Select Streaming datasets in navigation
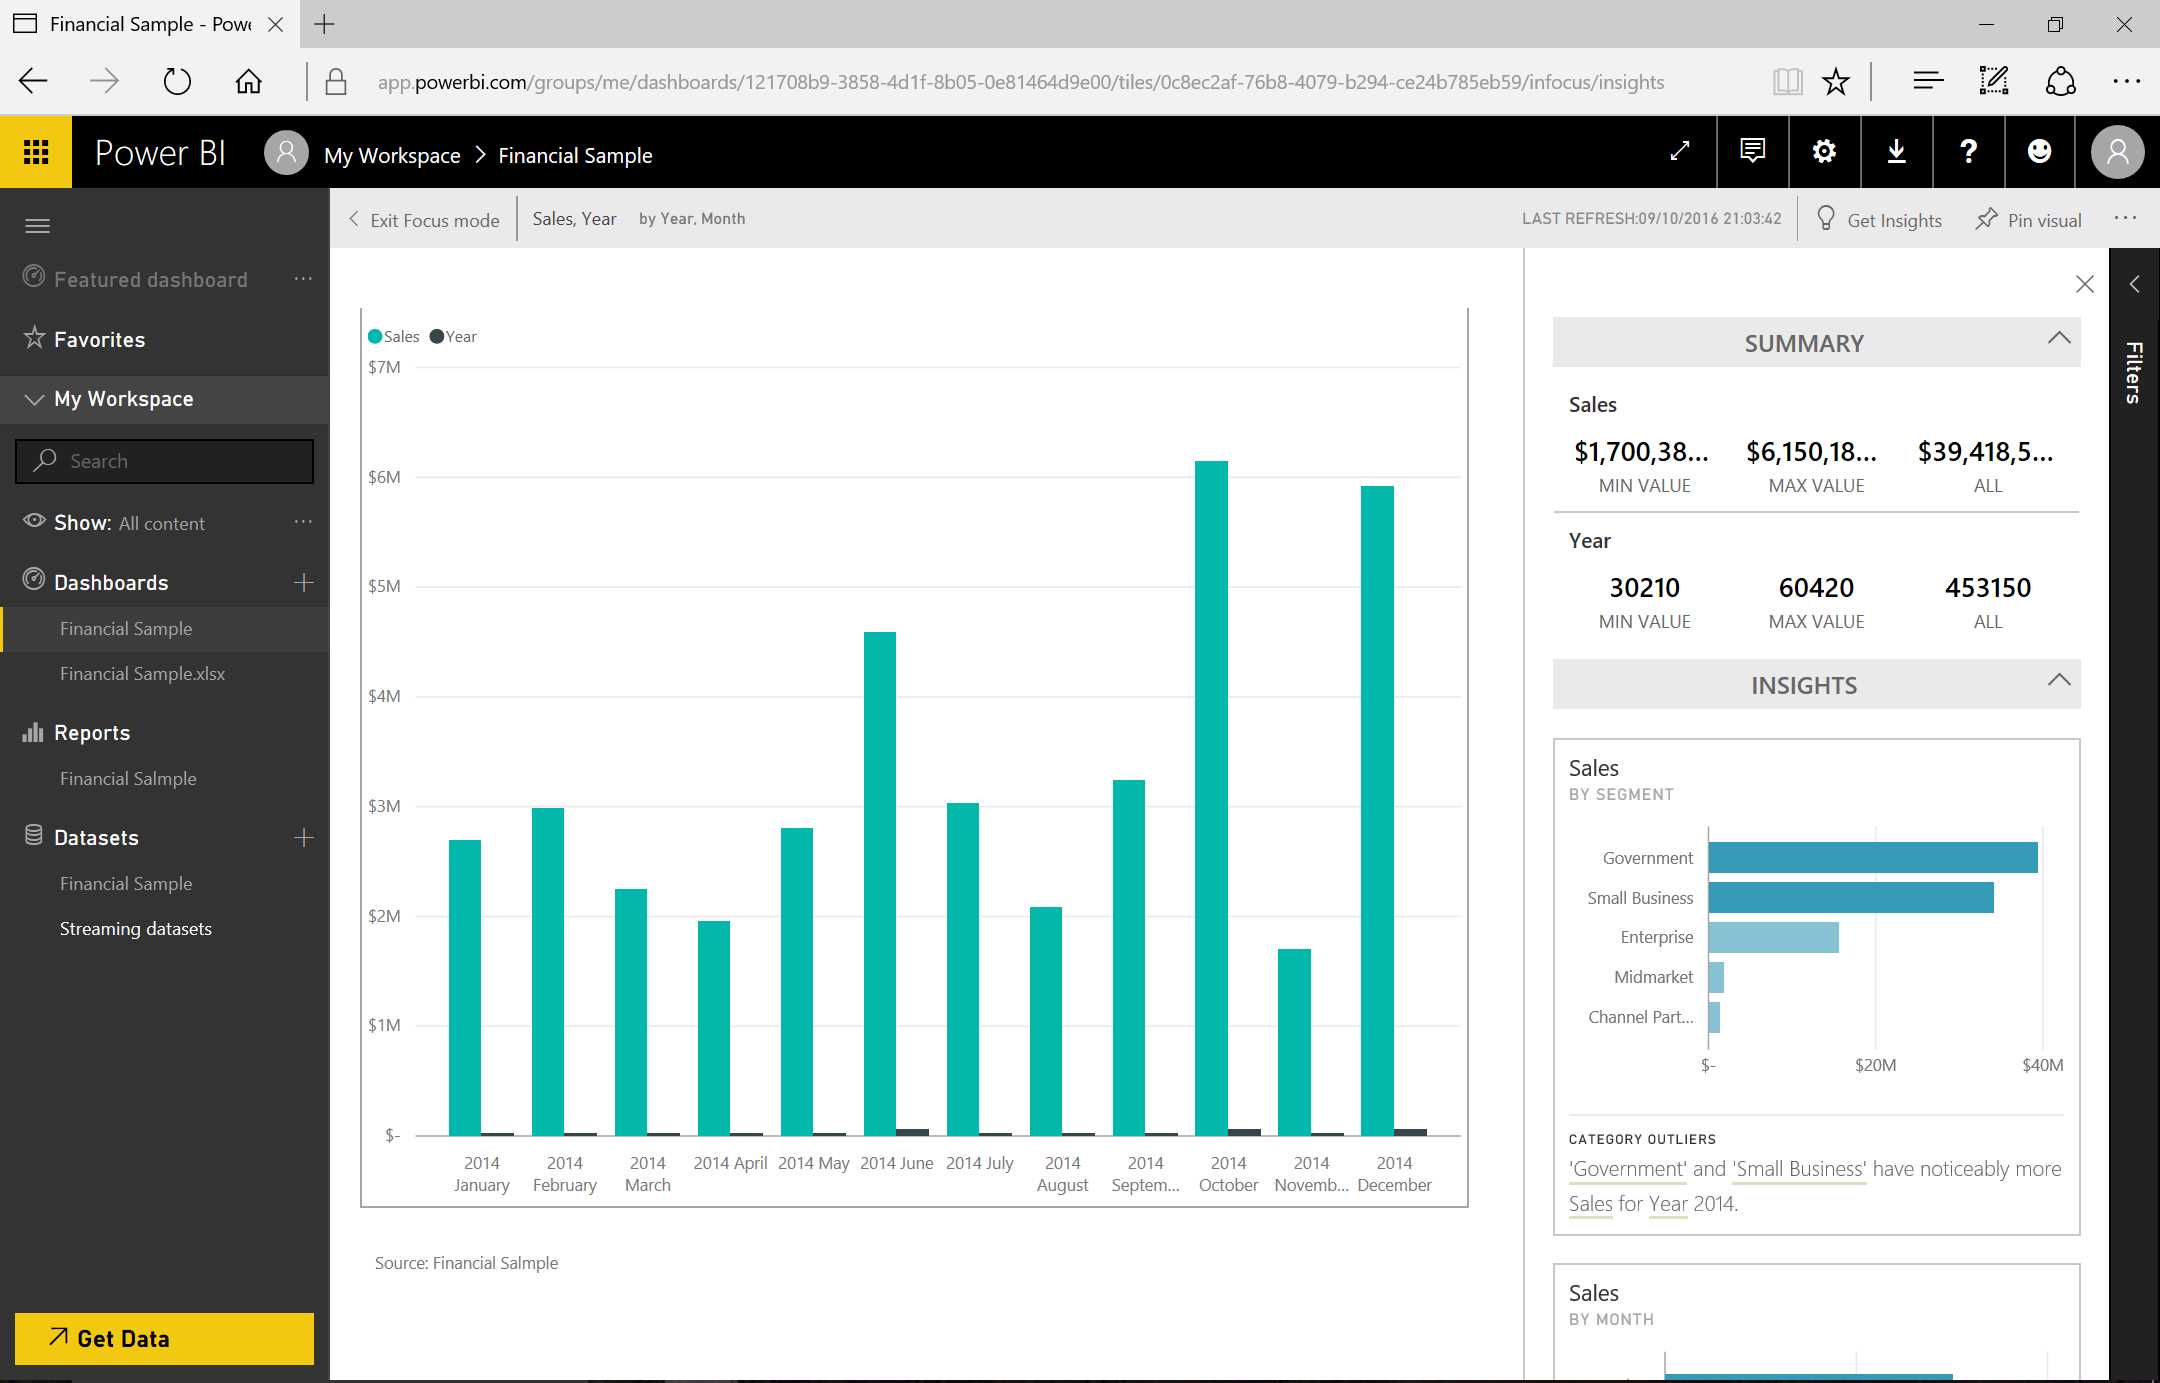Viewport: 2160px width, 1383px height. (x=136, y=929)
